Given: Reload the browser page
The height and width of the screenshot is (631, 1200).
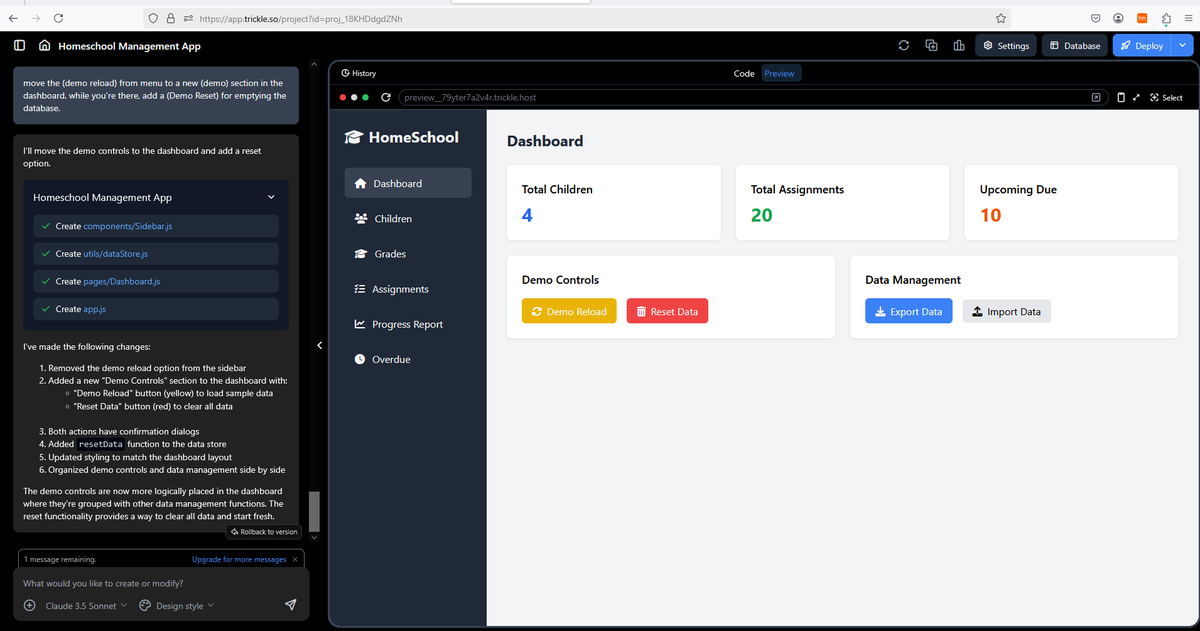Looking at the screenshot, I should 58,17.
